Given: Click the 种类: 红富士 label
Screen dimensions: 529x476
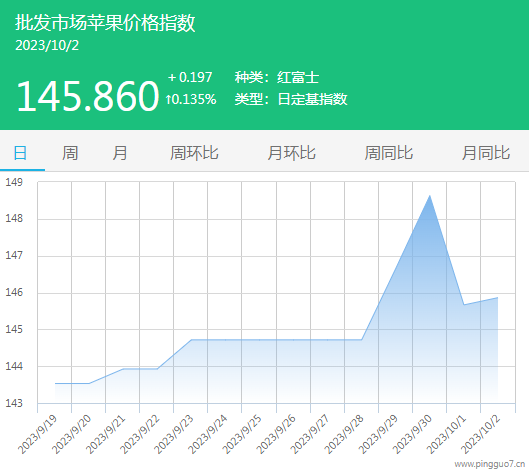Looking at the screenshot, I should point(277,77).
